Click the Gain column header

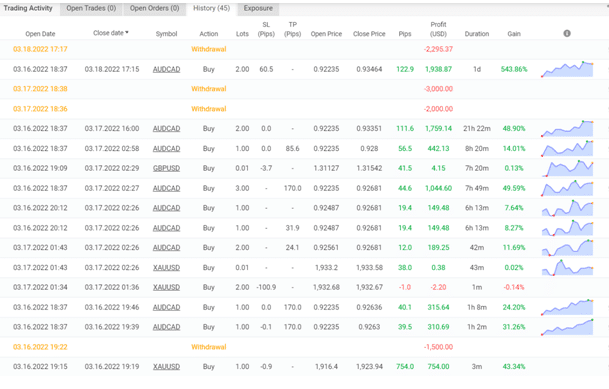(514, 34)
